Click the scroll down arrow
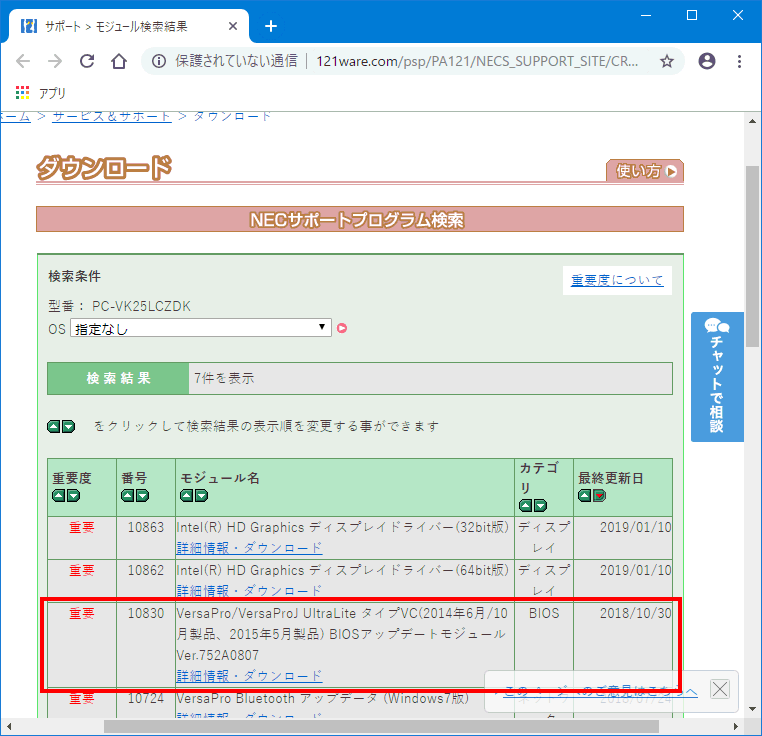Screen dimensions: 762x736 (x=752, y=709)
